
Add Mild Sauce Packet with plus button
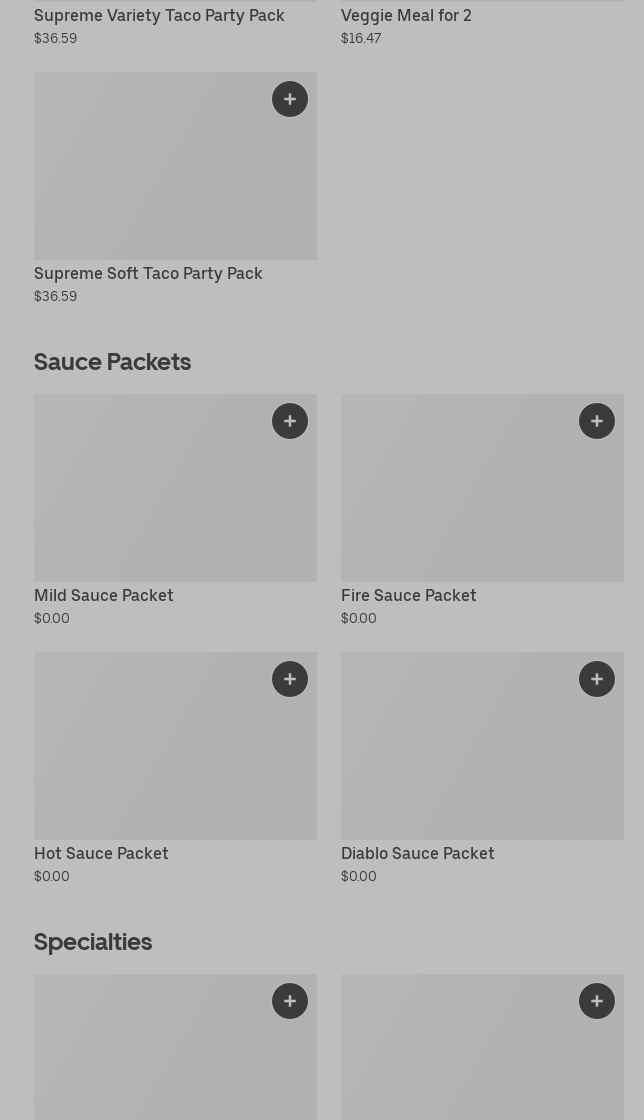pyautogui.click(x=290, y=421)
